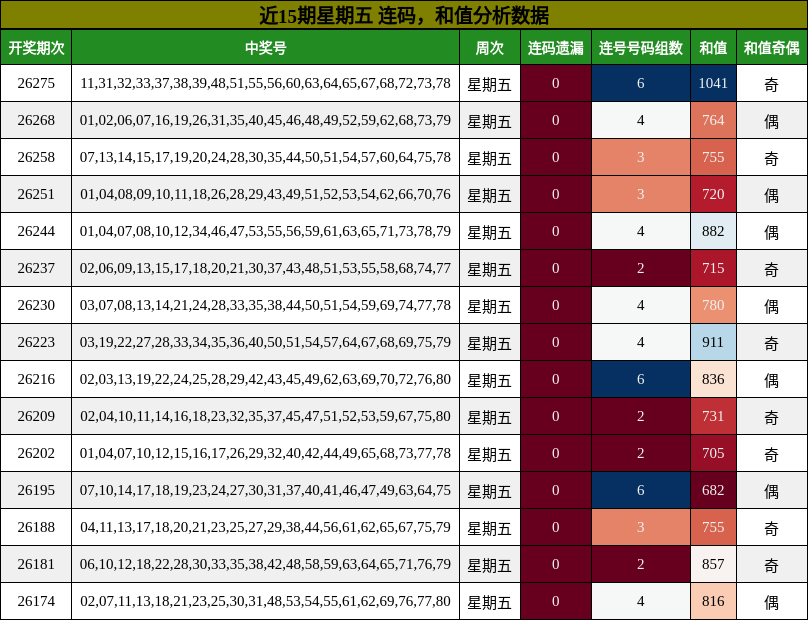This screenshot has width=808, height=620.
Task: Click sum value 682
Action: tap(713, 490)
